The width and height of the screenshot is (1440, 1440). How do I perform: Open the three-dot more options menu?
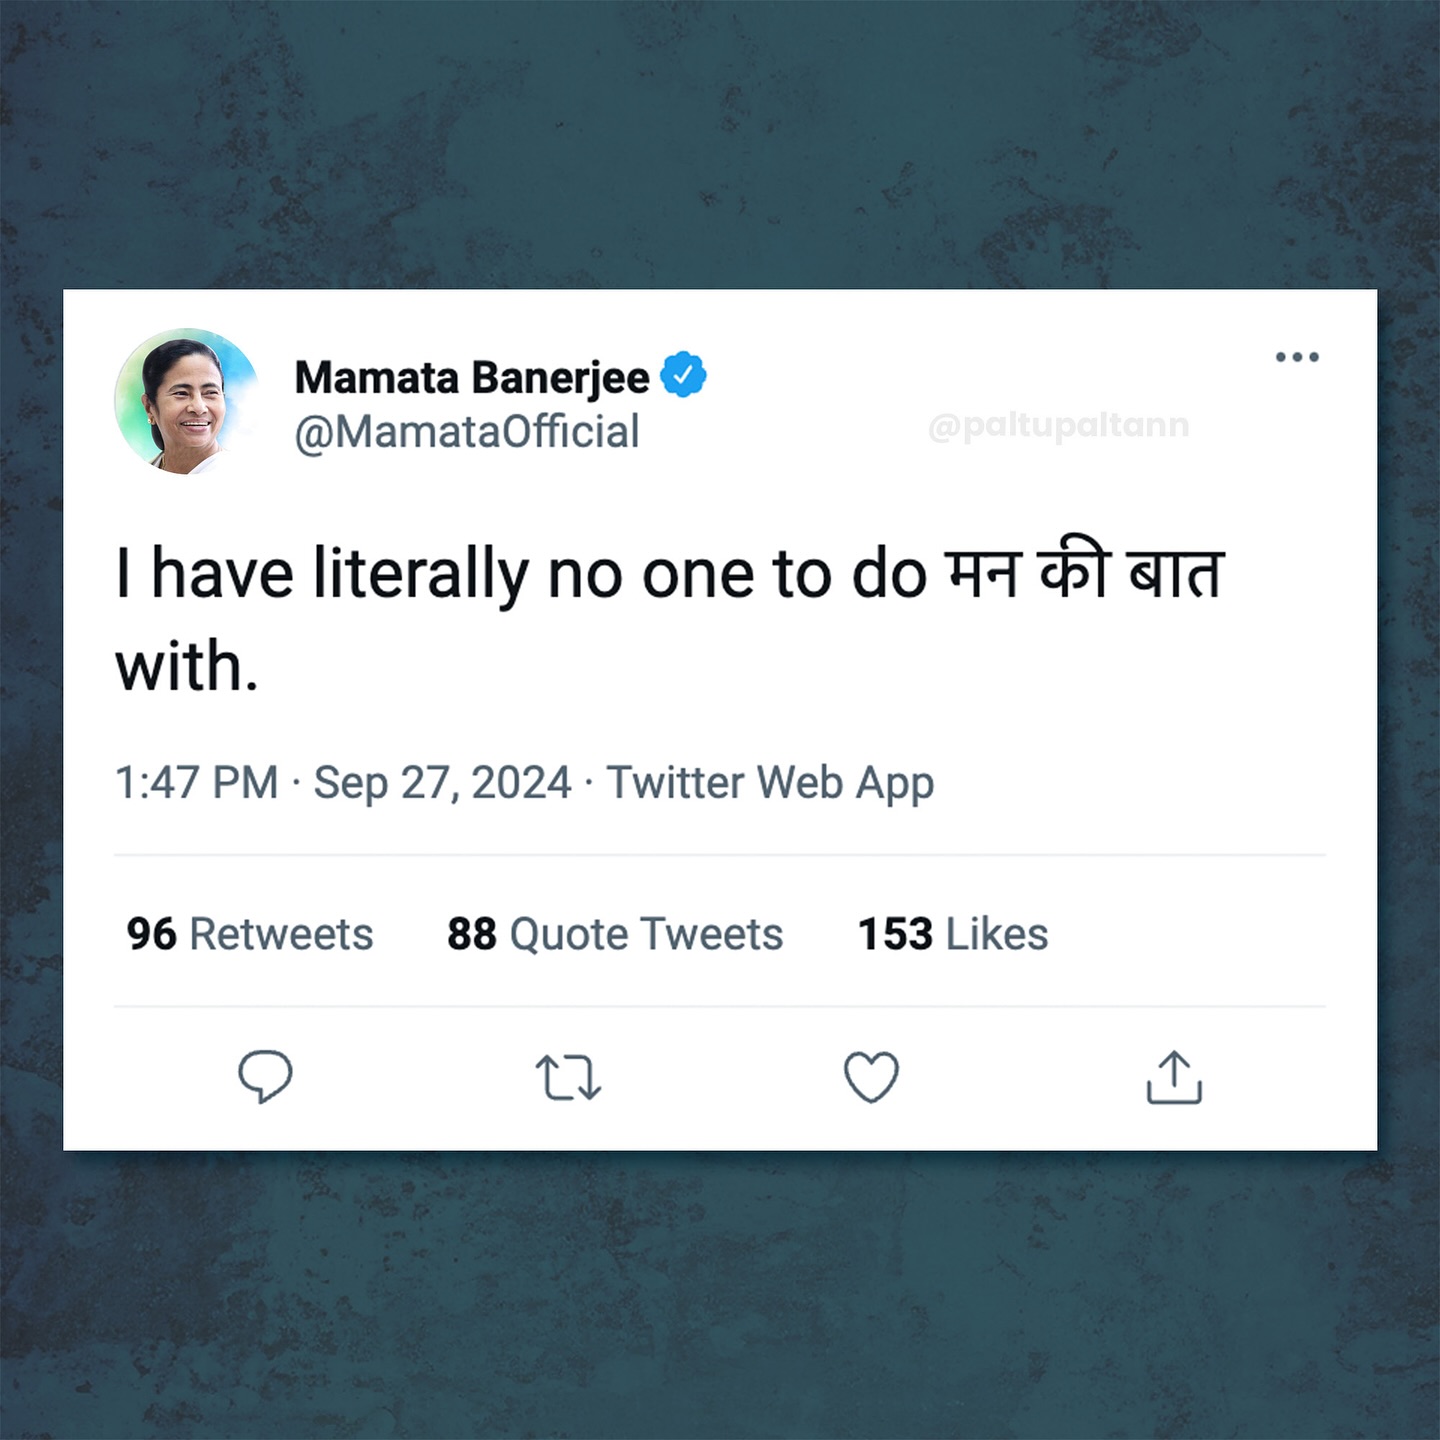[x=1297, y=357]
